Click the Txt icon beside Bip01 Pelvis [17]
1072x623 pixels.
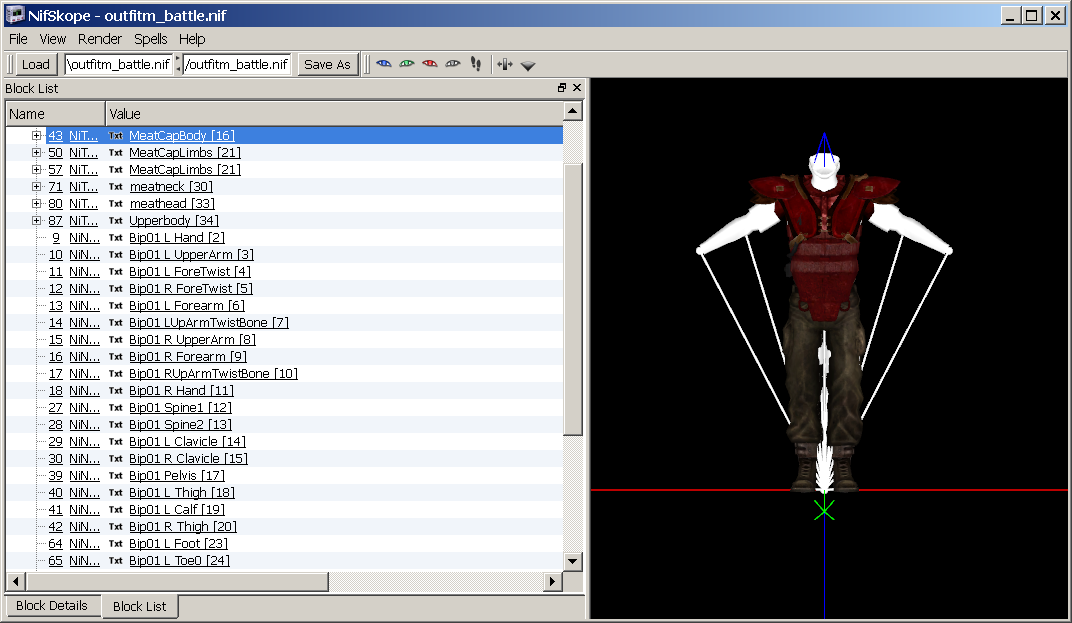pos(116,476)
